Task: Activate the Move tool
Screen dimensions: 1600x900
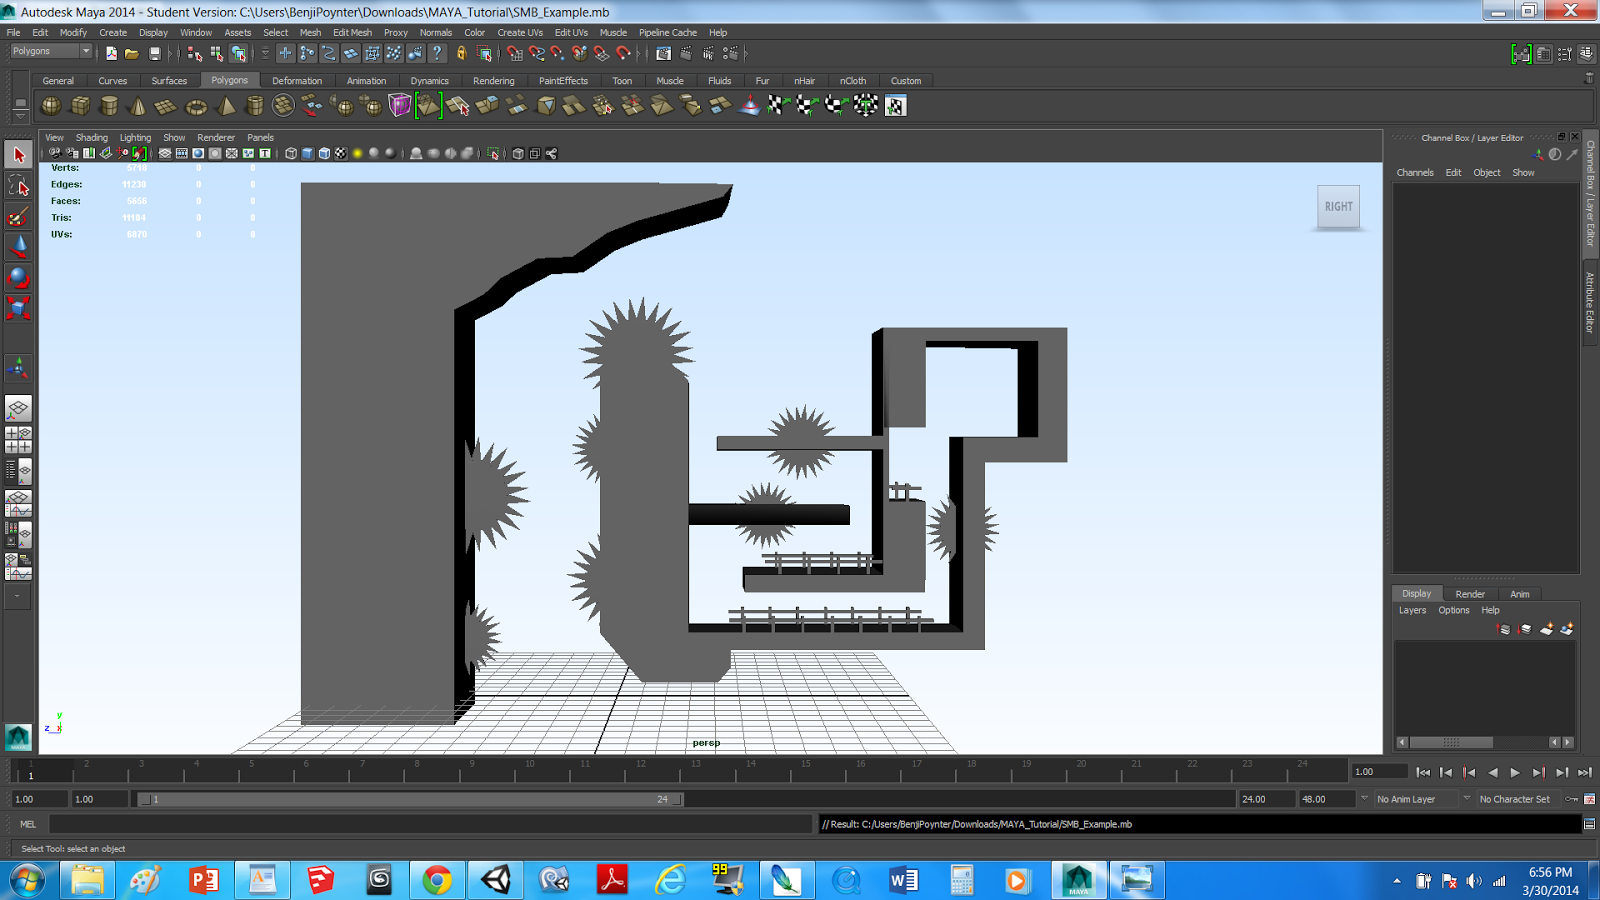Action: [18, 246]
